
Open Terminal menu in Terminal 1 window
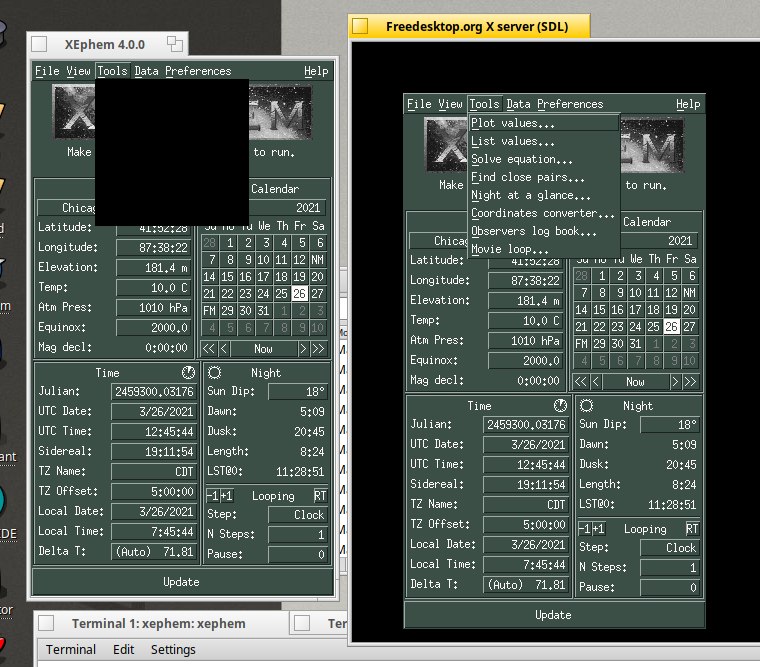71,650
